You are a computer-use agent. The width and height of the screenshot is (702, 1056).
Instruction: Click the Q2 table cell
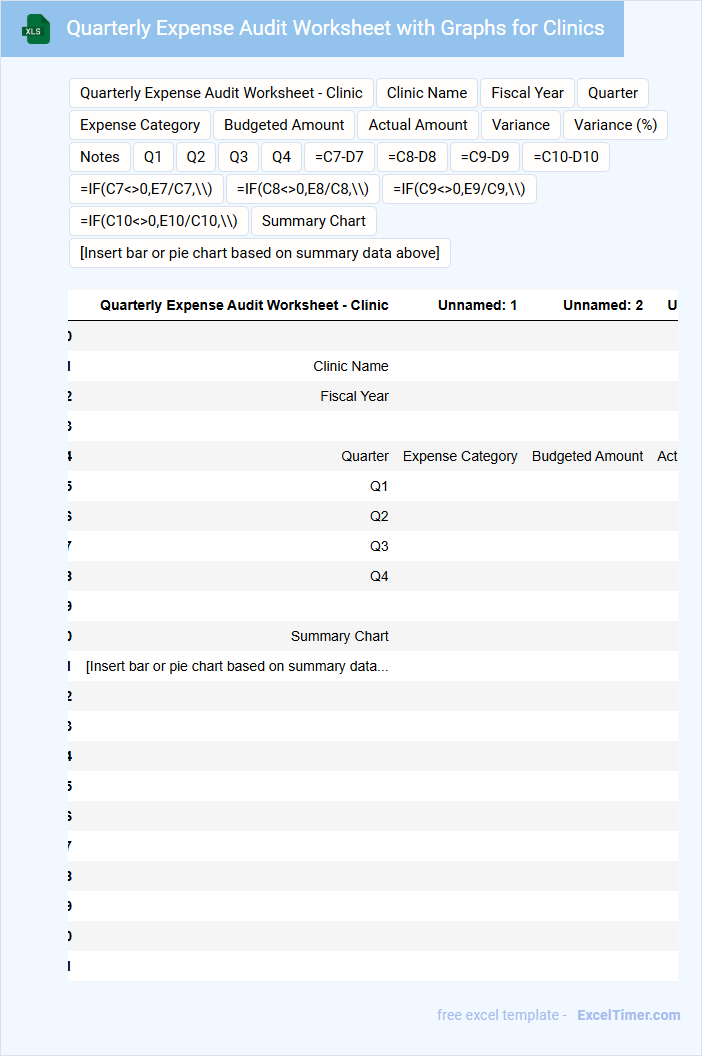379,516
